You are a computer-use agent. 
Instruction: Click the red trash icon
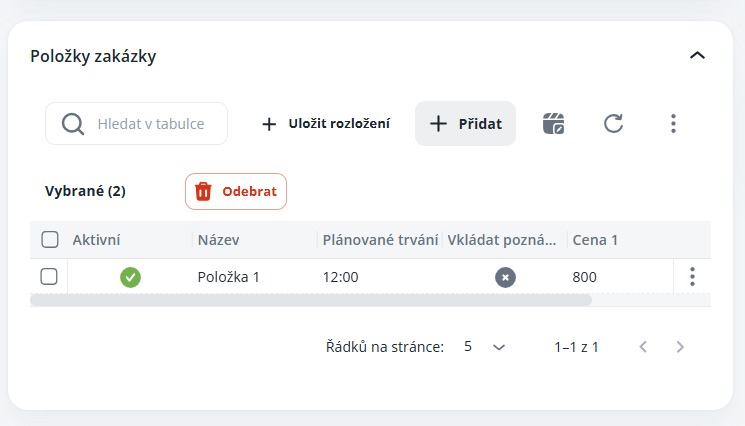203,191
